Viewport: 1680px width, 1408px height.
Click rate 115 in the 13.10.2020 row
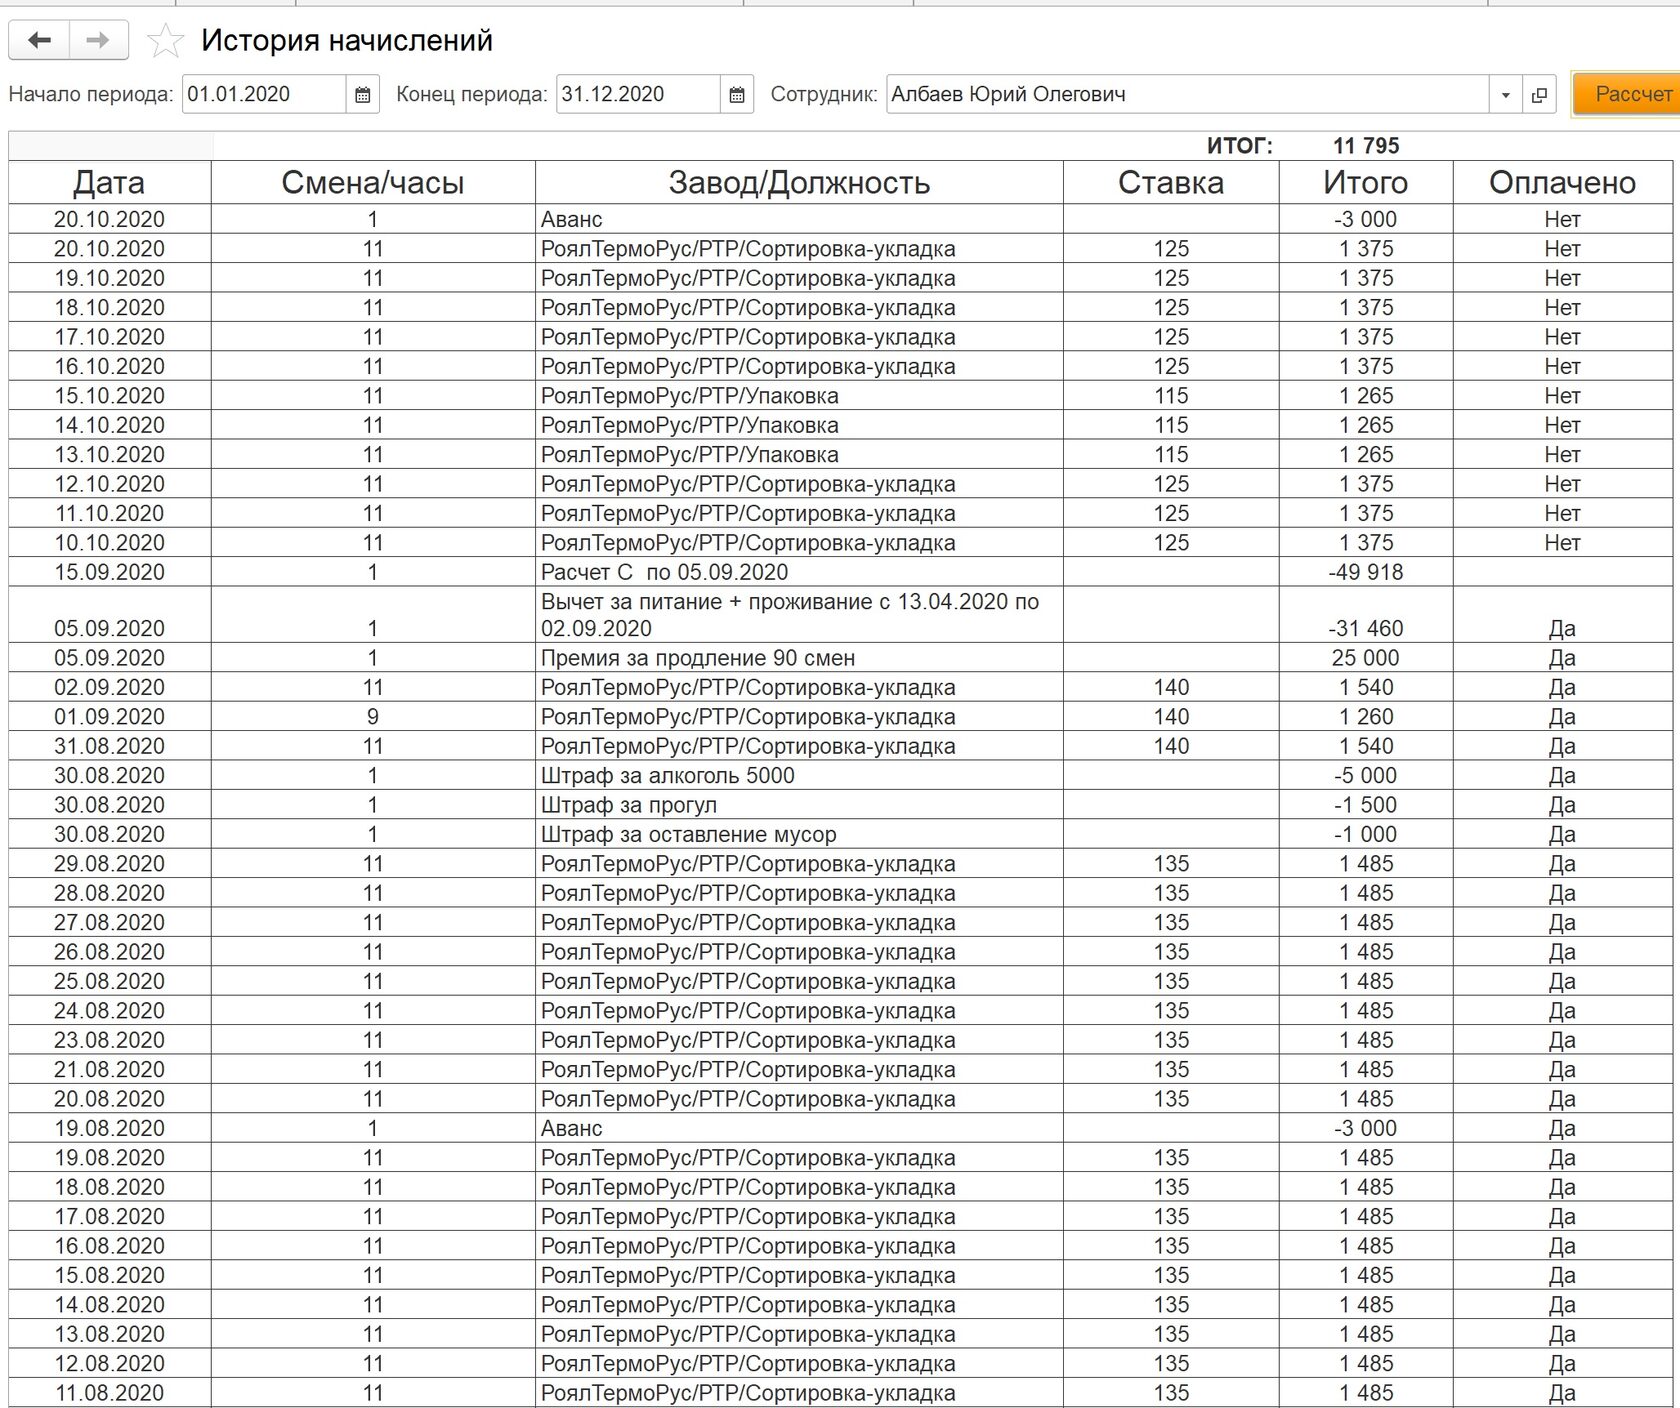(1171, 455)
